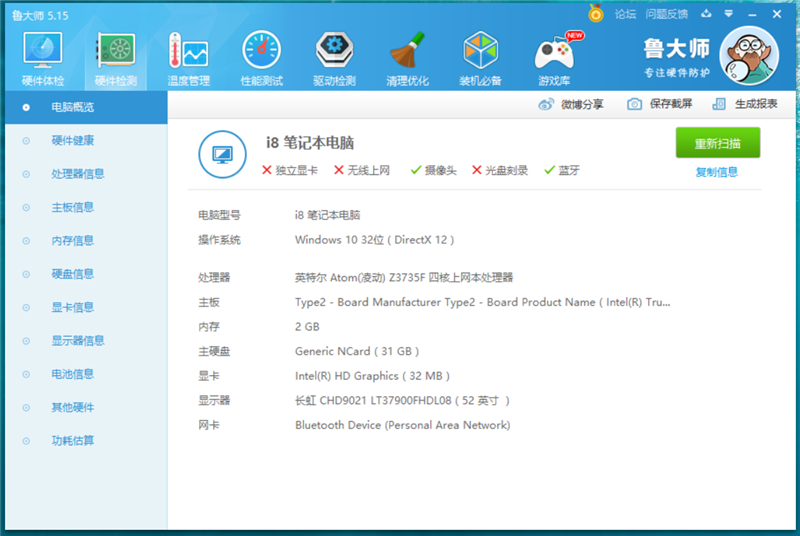
Task: Click 重新扫描 rescan button
Action: (718, 143)
